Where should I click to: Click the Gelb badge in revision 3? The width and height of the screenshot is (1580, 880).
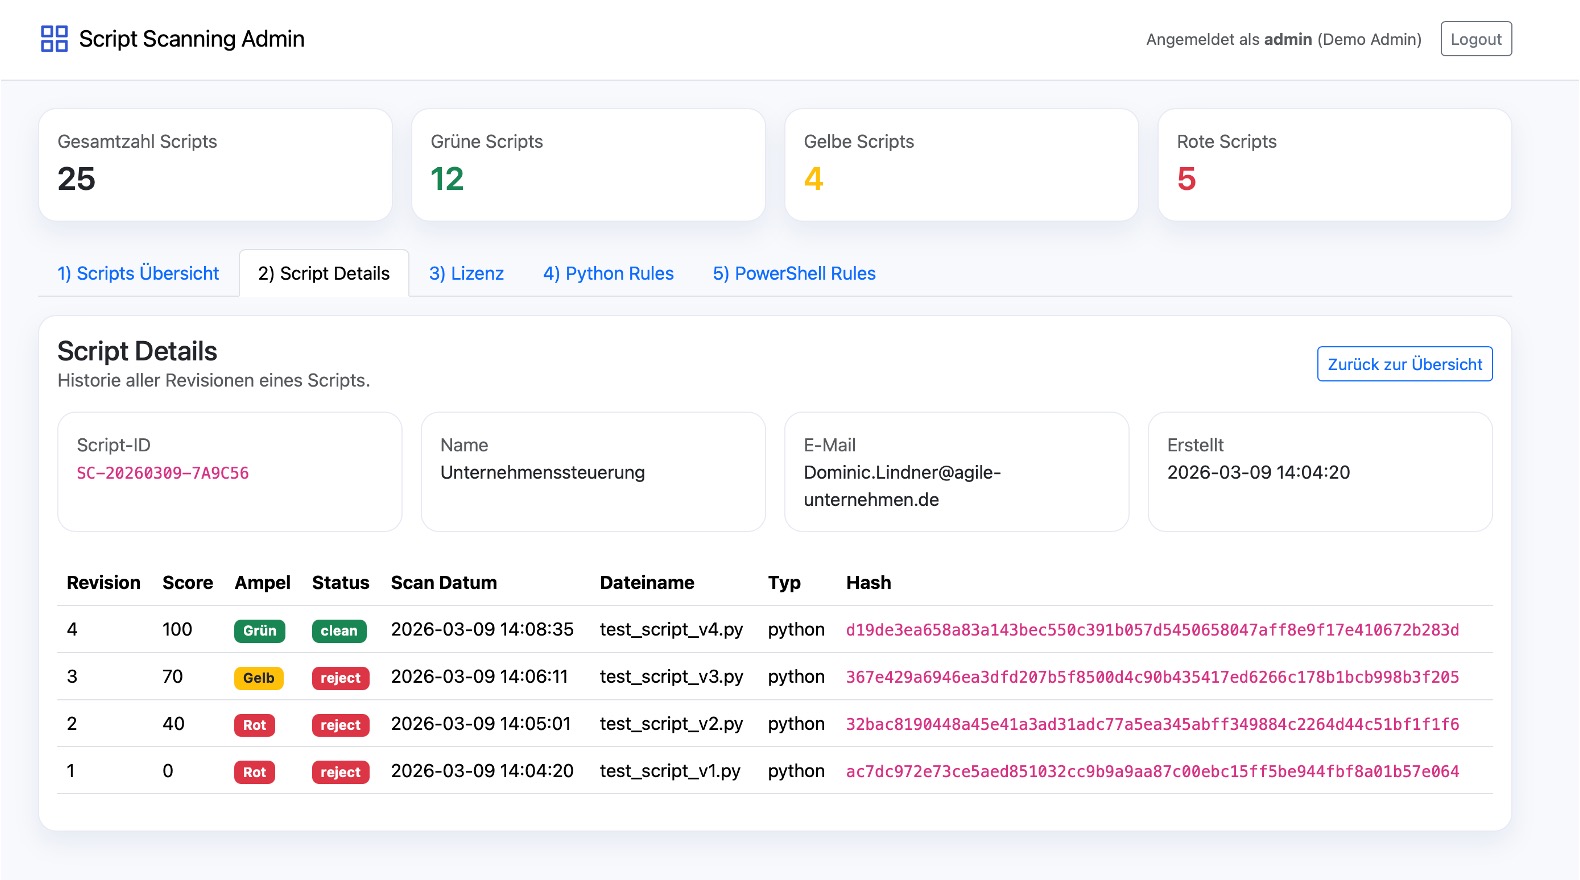(259, 678)
